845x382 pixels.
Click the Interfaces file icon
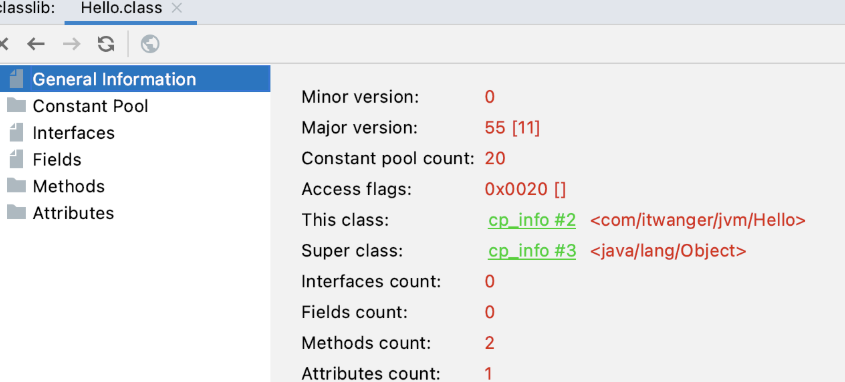pyautogui.click(x=17, y=133)
